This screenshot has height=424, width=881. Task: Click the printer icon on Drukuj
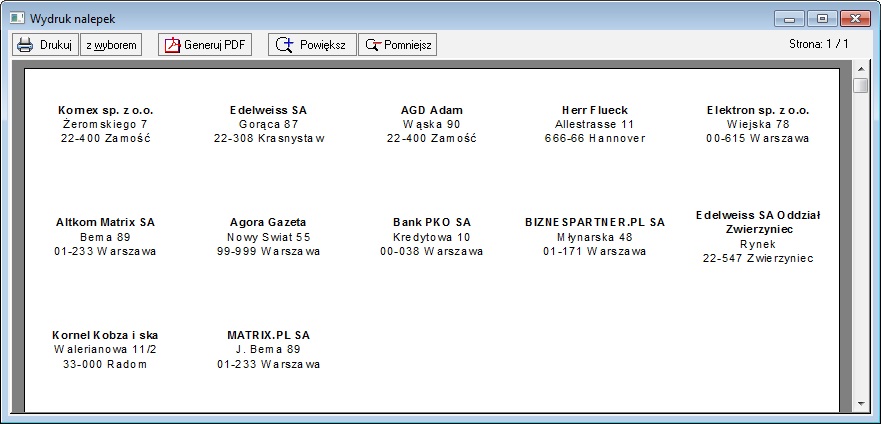25,45
